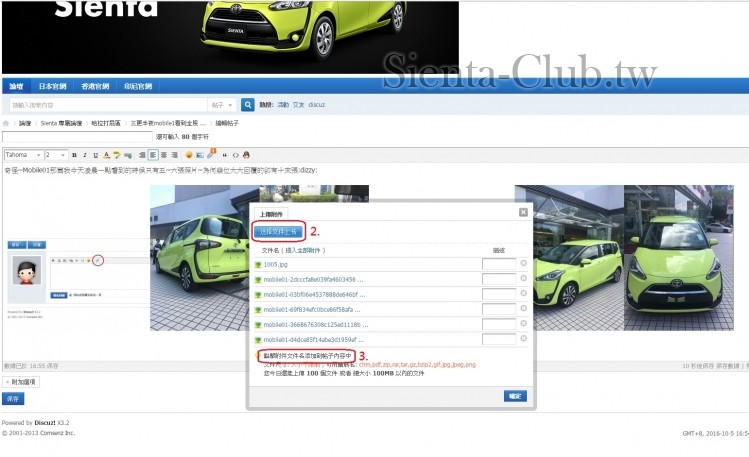Viewport: 749px width, 457px height.
Task: Click the post title input field
Action: (x=77, y=137)
